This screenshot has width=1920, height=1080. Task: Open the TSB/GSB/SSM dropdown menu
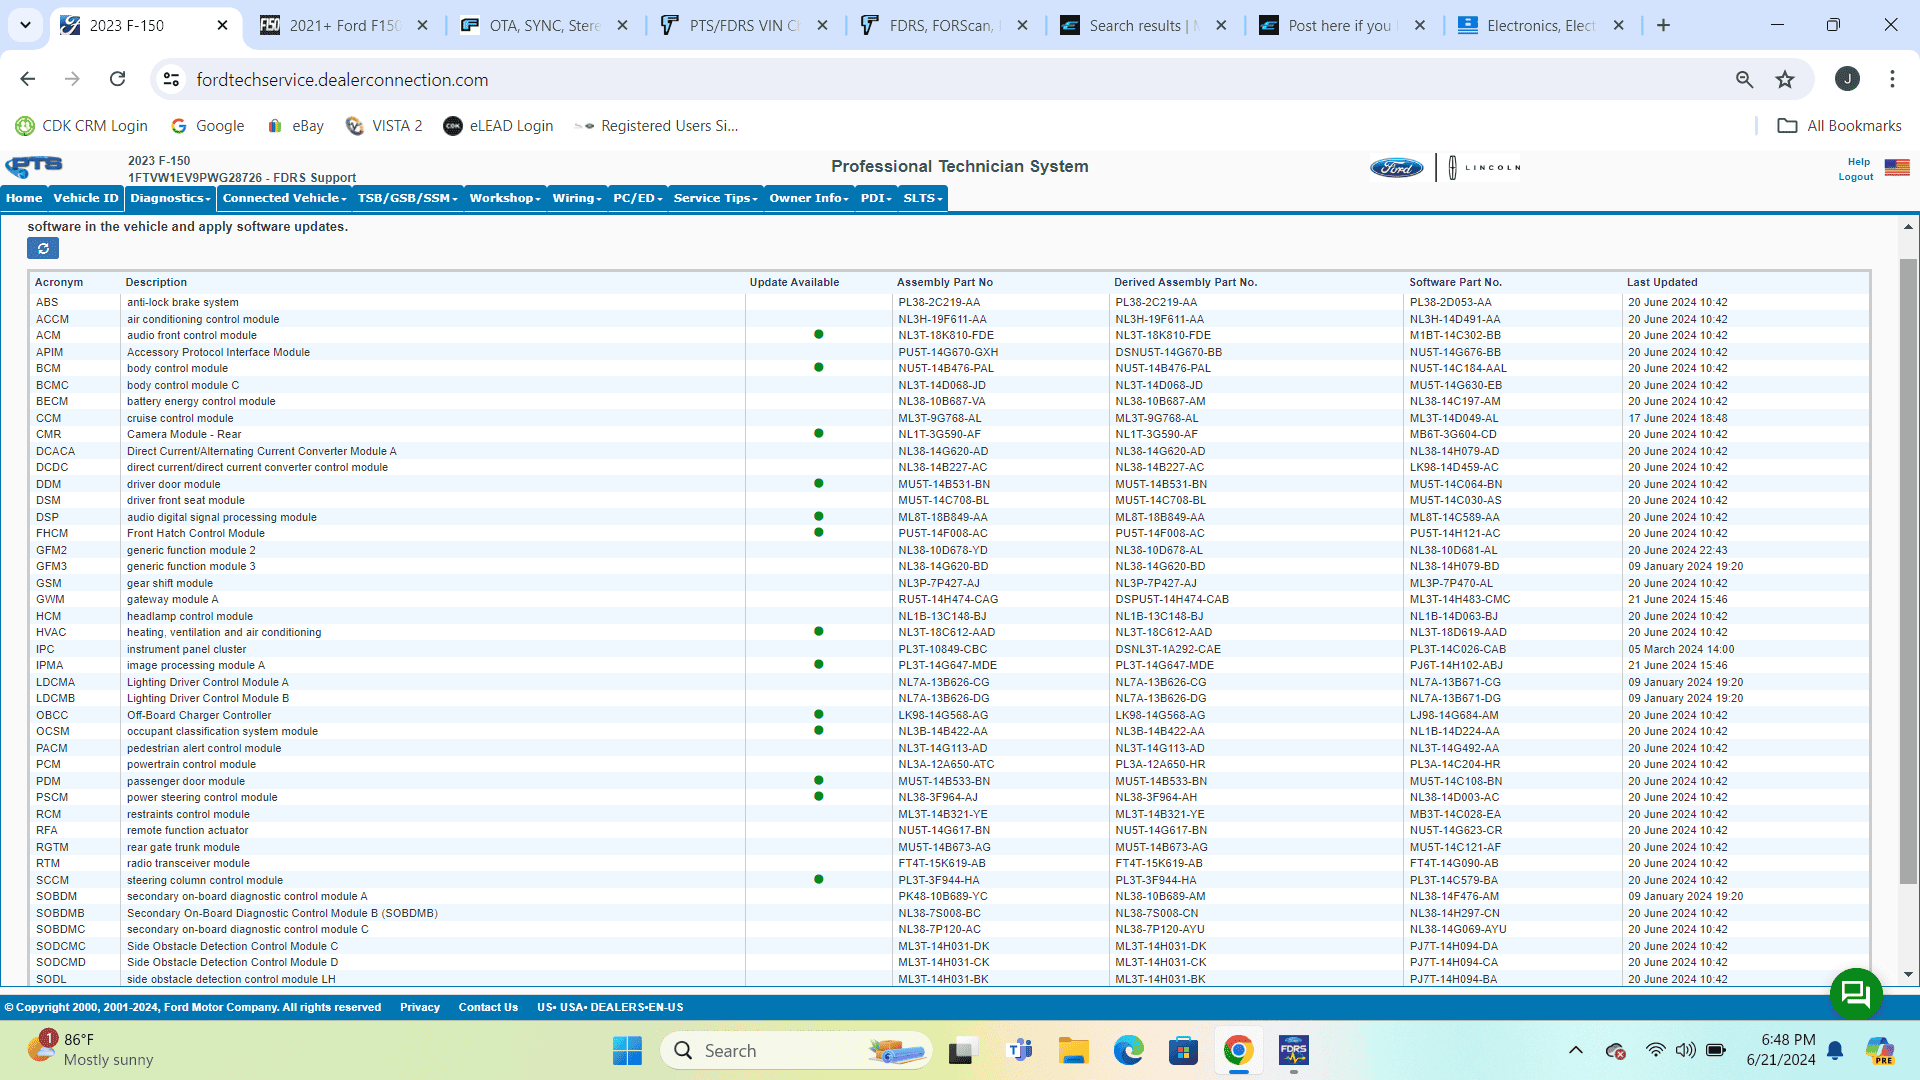tap(407, 198)
